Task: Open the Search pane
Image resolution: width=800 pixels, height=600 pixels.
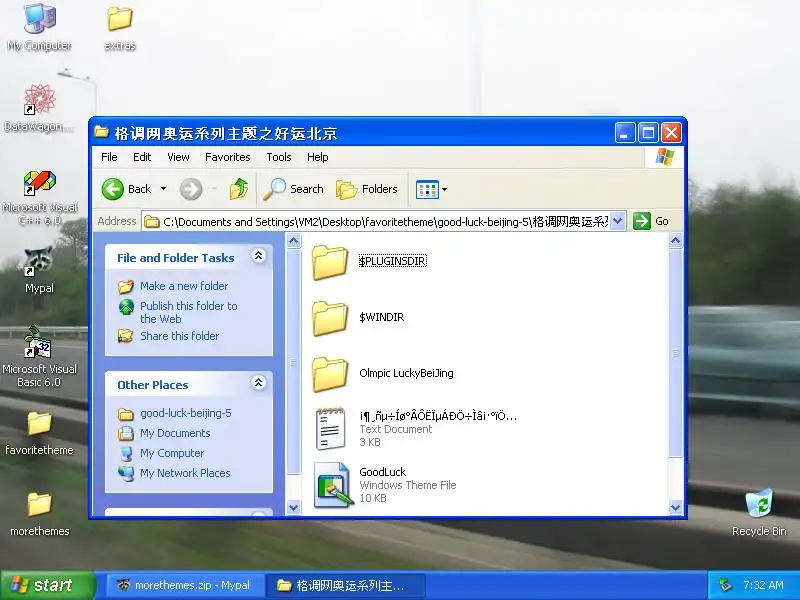Action: click(293, 189)
